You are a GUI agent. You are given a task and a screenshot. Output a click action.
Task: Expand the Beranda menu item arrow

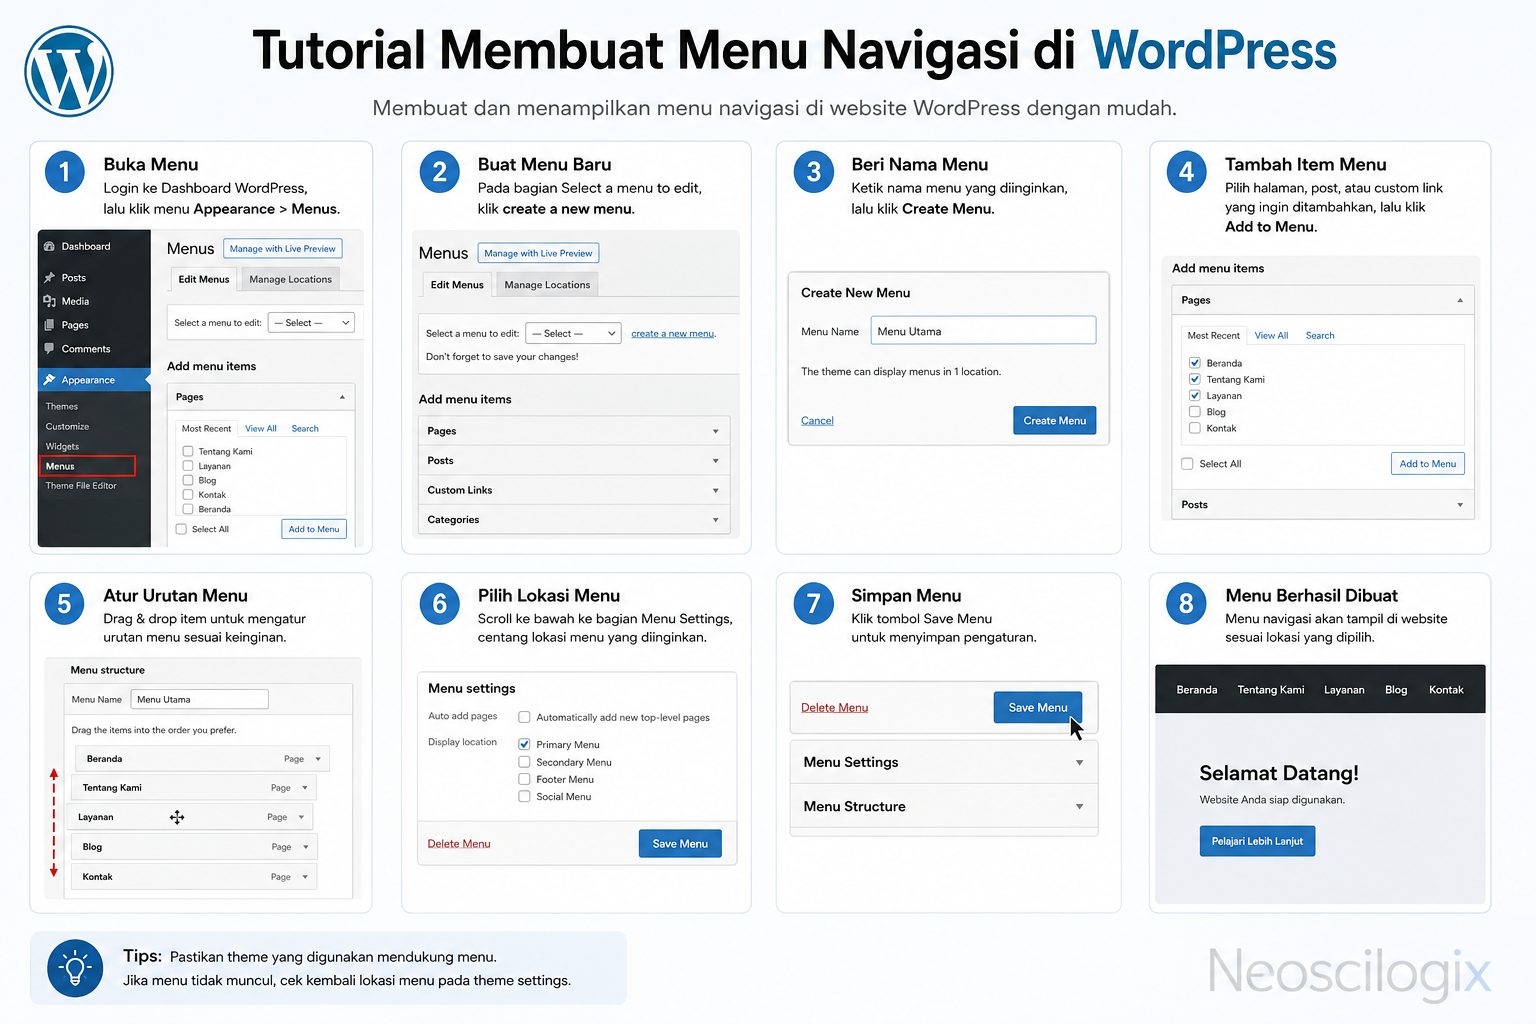pyautogui.click(x=318, y=760)
